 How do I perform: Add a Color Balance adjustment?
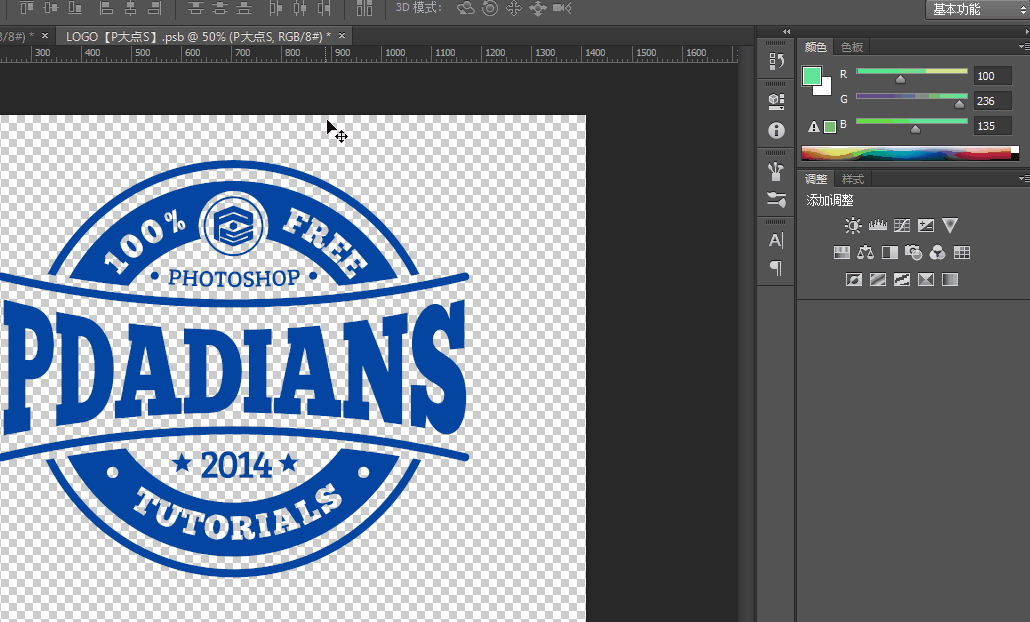coord(866,253)
